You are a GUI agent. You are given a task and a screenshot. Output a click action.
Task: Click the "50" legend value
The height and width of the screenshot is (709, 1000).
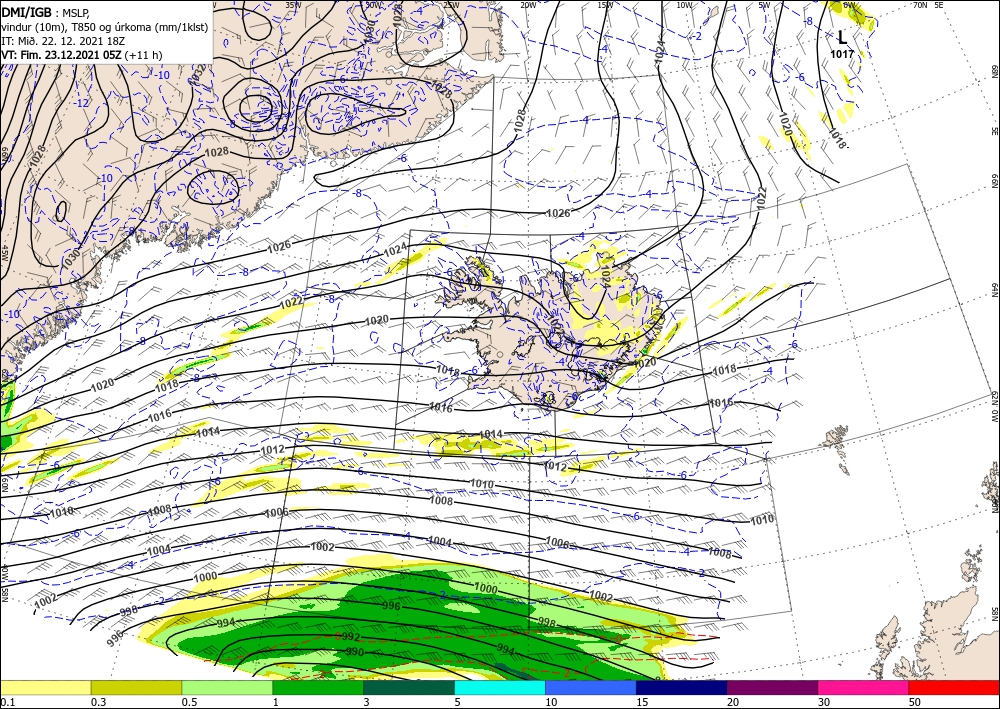915,702
